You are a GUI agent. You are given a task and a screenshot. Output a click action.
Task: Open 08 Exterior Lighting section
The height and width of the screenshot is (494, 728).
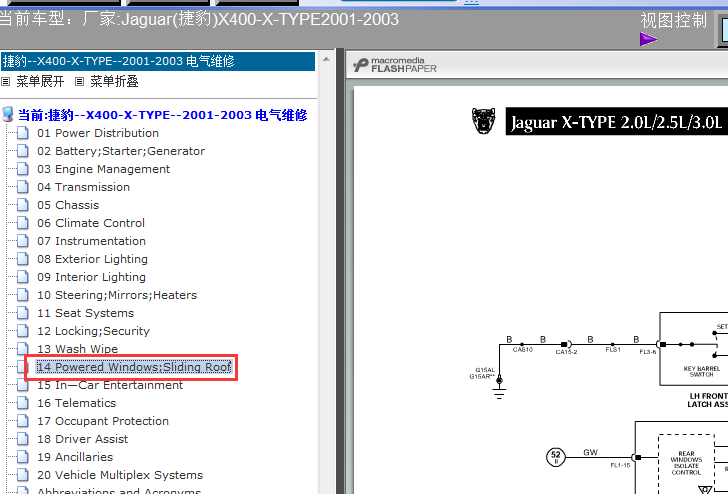click(92, 259)
